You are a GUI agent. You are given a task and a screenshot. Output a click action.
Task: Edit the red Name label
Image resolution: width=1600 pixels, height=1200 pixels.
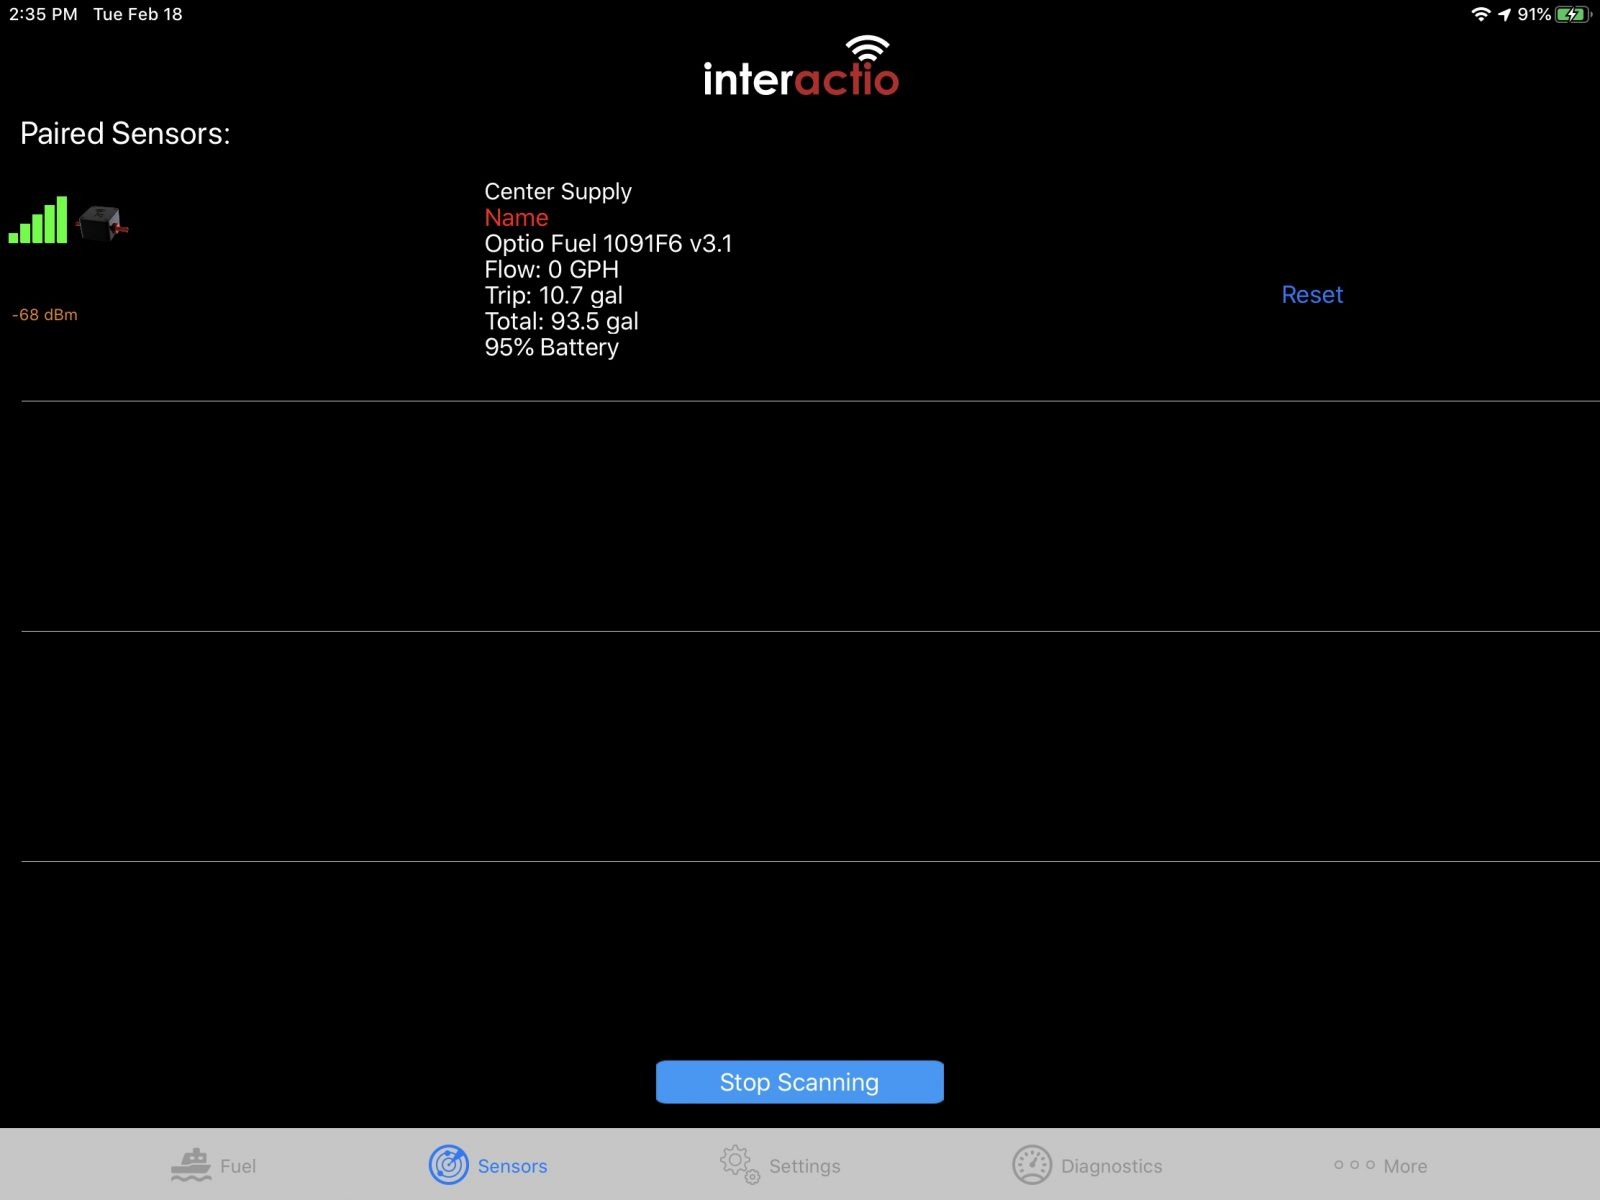[x=516, y=218]
